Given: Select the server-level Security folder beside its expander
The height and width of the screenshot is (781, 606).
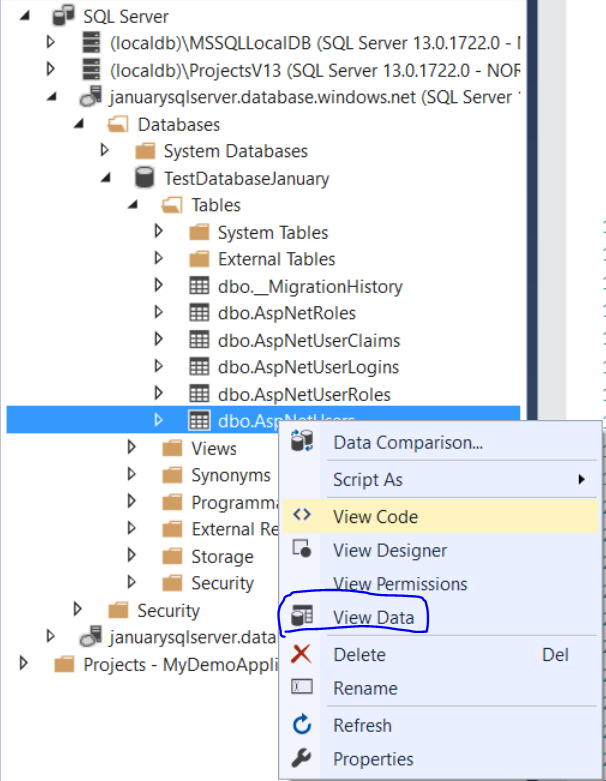Looking at the screenshot, I should tap(168, 610).
